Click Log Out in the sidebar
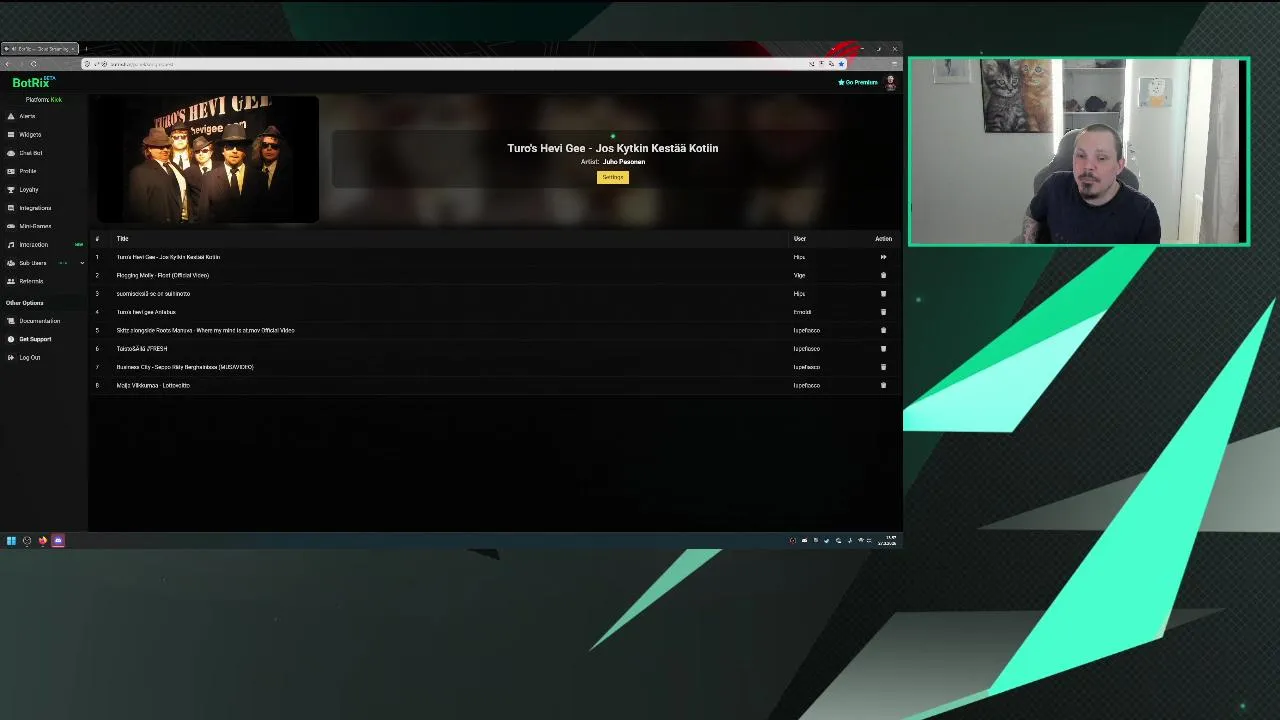This screenshot has width=1280, height=720. pos(29,357)
